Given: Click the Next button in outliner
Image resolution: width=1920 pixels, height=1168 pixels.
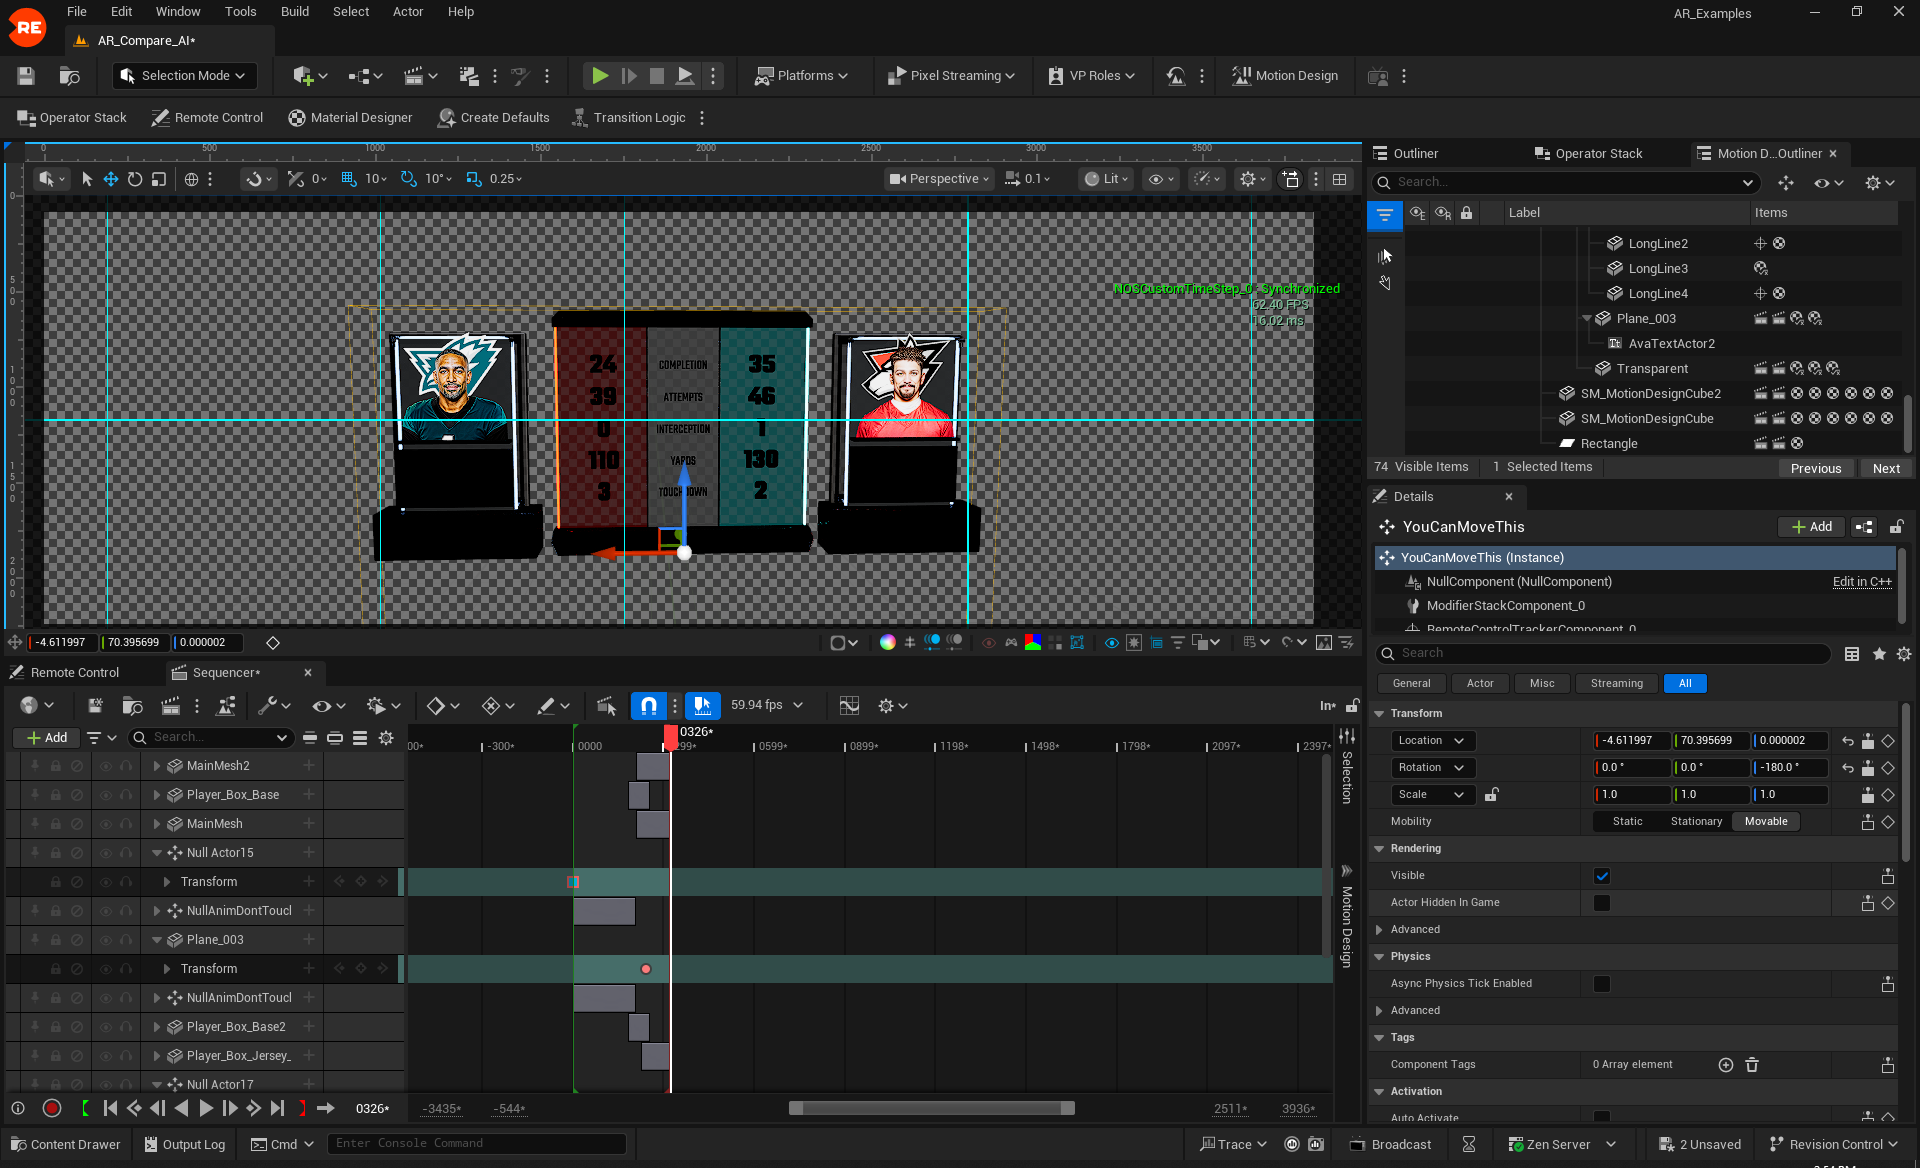Looking at the screenshot, I should pos(1886,468).
